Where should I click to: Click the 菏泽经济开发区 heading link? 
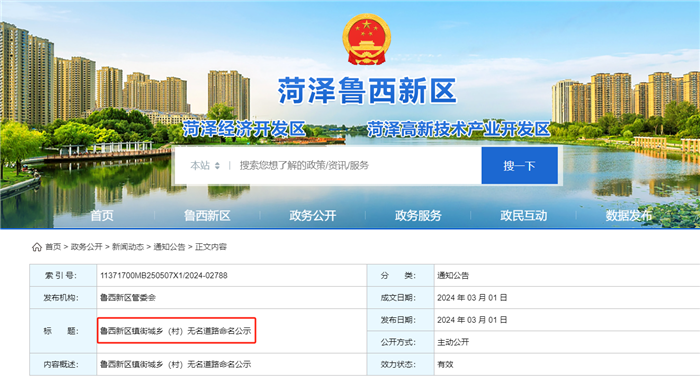(x=244, y=129)
